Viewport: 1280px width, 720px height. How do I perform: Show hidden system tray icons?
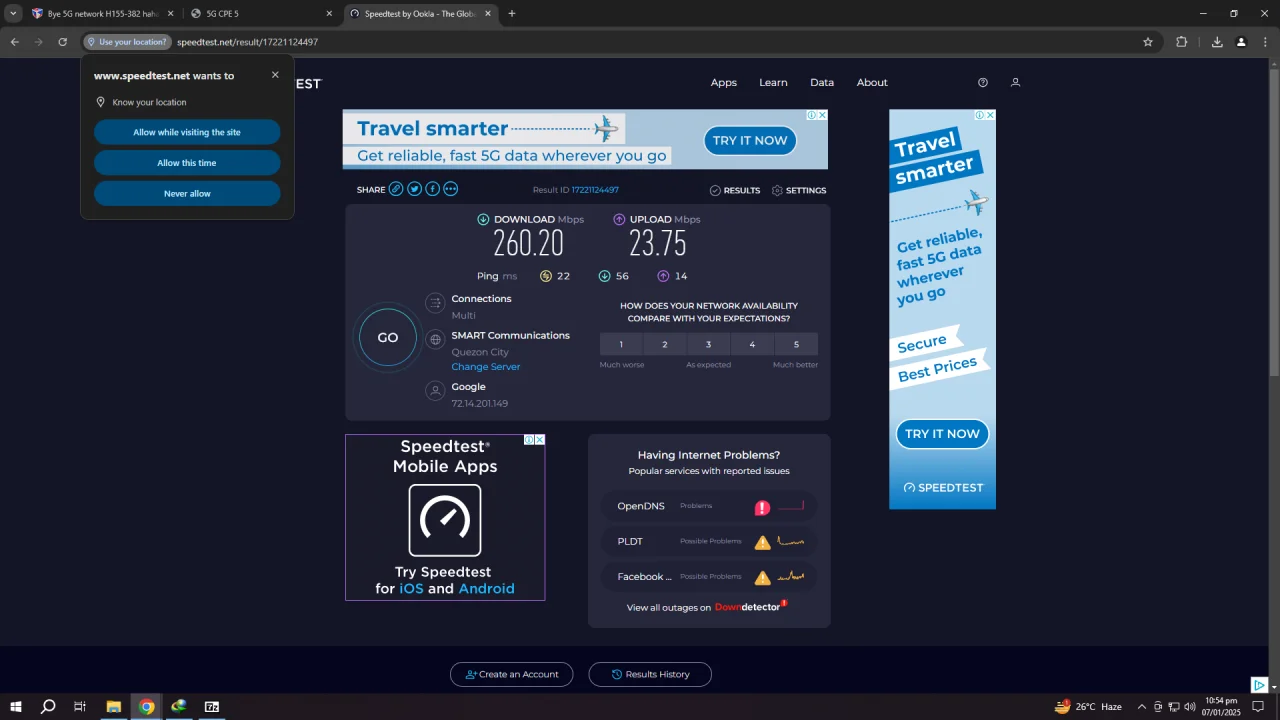[1142, 707]
